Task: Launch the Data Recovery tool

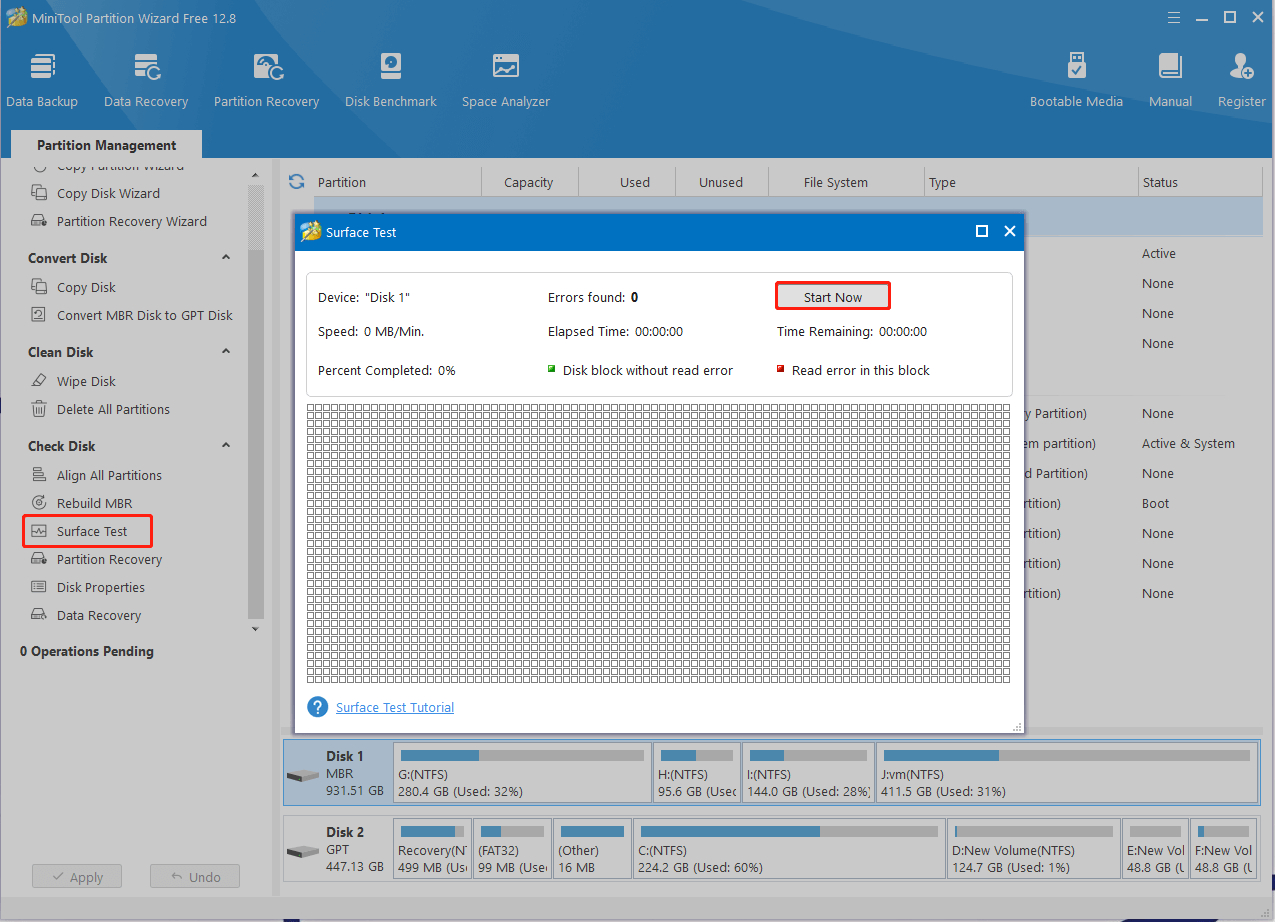Action: point(146,80)
